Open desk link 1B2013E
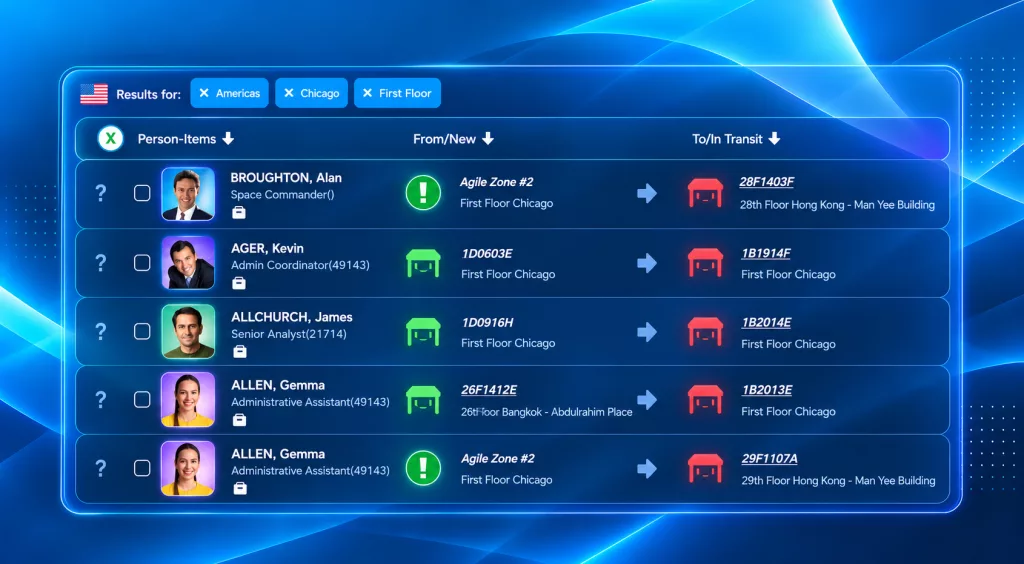The width and height of the screenshot is (1024, 564). point(767,390)
